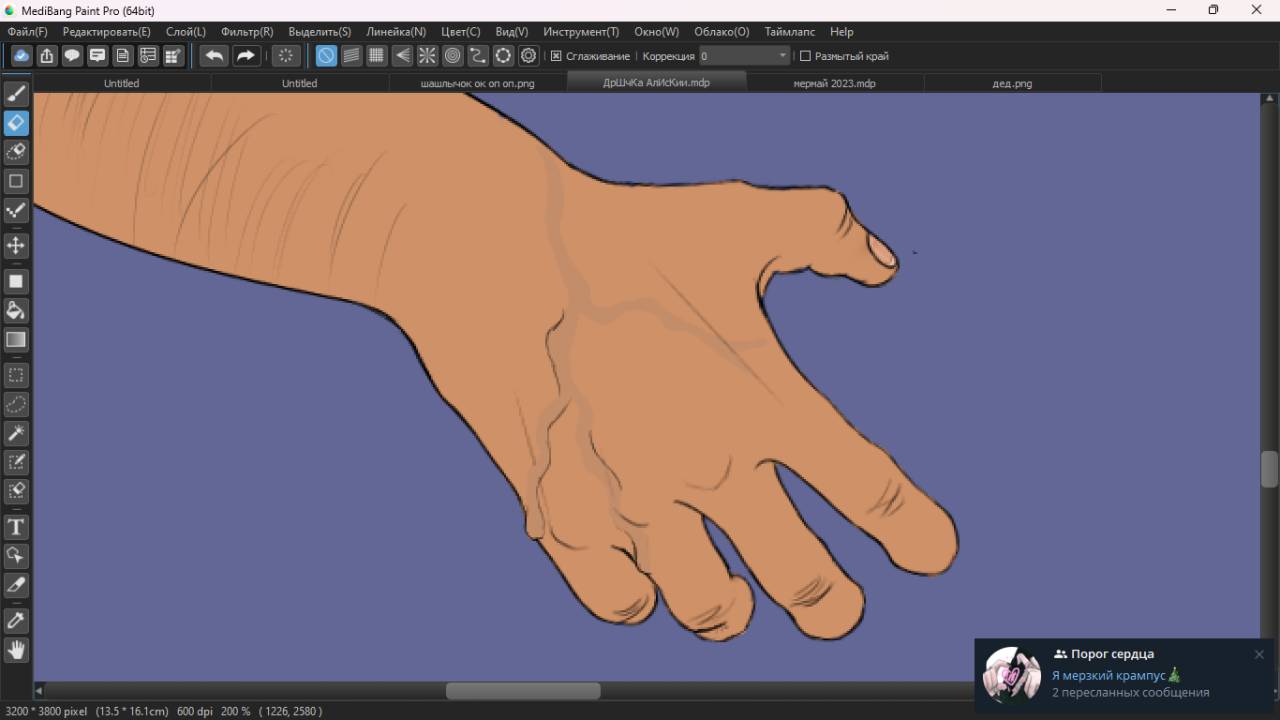
Task: Open the Слой(L) menu
Action: [186, 32]
